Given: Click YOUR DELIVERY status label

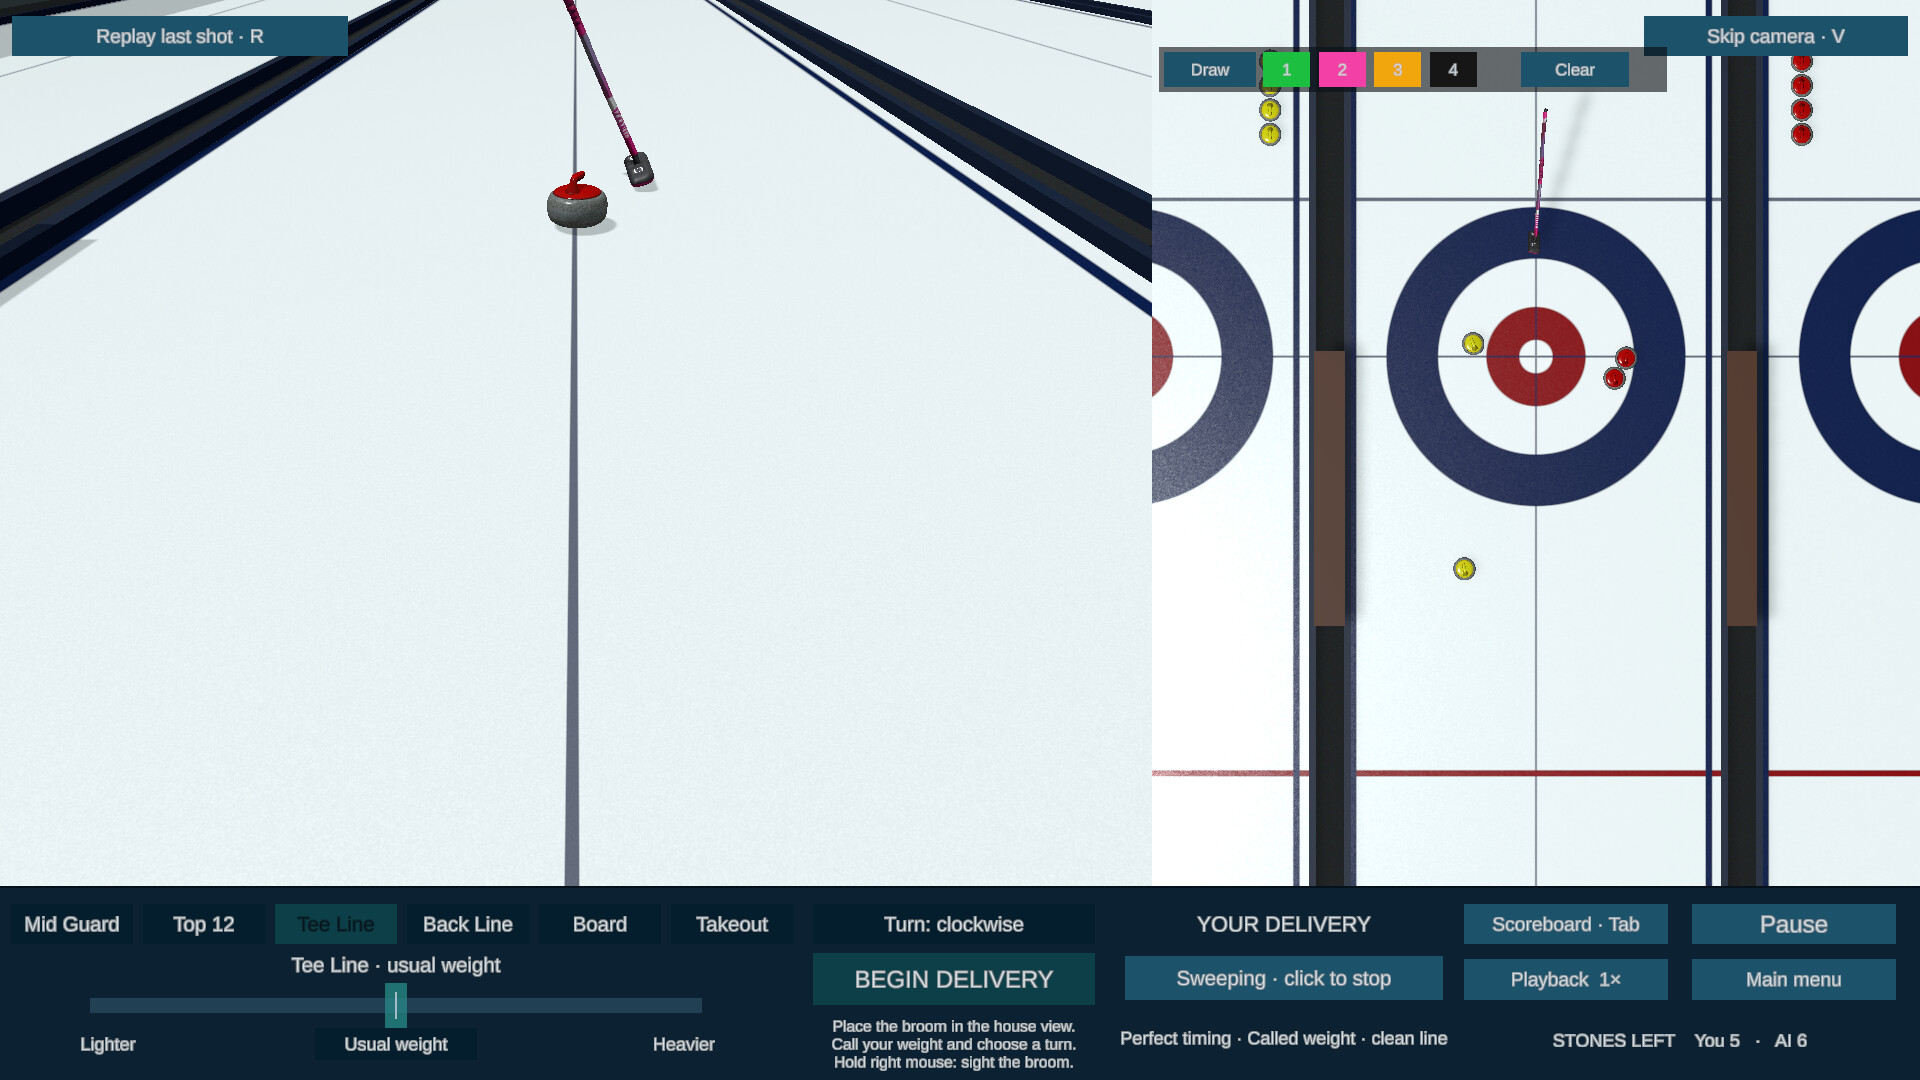Looking at the screenshot, I should pyautogui.click(x=1284, y=924).
